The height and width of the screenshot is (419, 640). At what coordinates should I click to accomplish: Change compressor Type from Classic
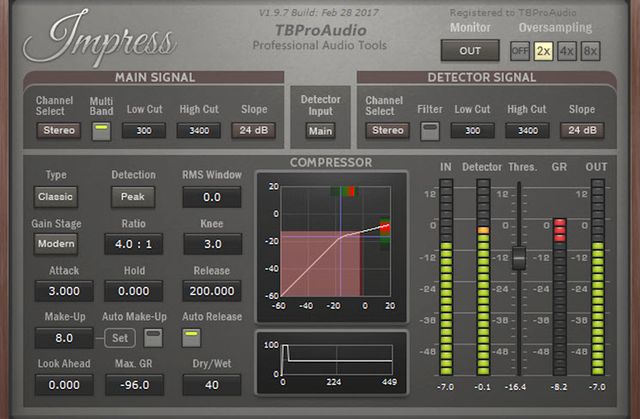pos(56,197)
